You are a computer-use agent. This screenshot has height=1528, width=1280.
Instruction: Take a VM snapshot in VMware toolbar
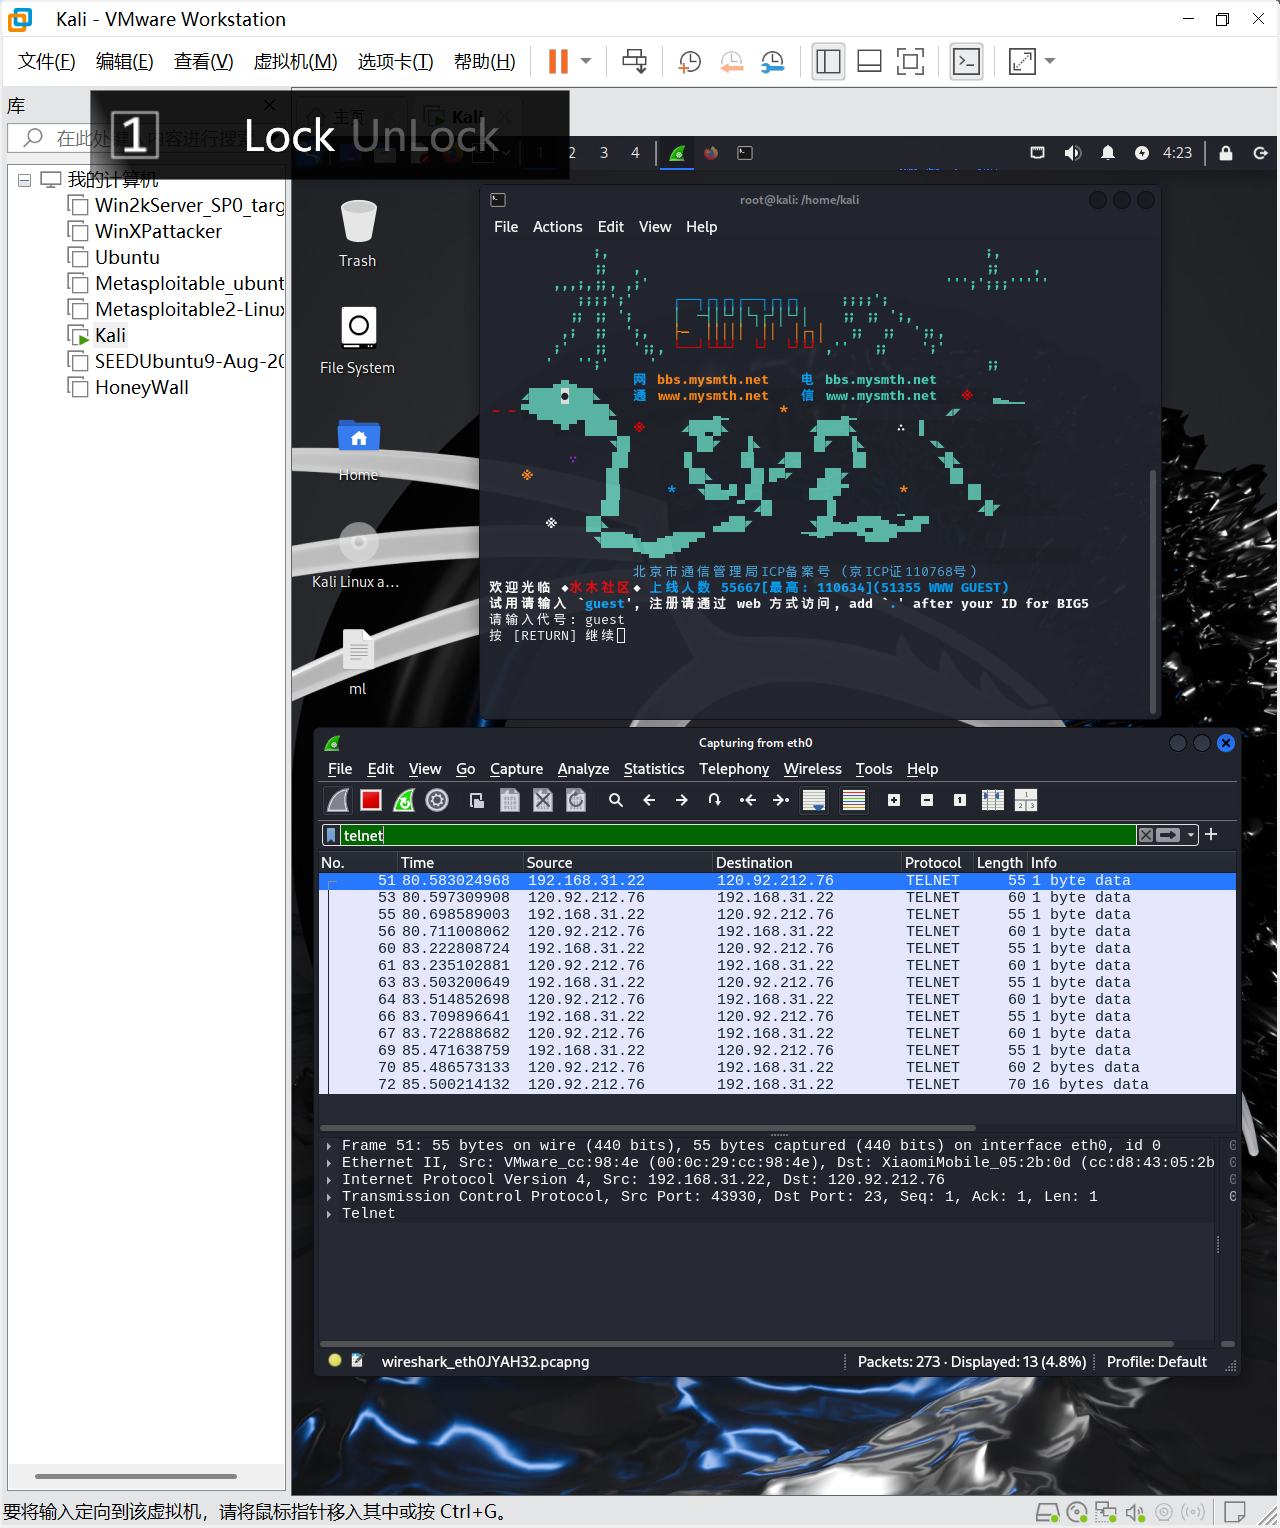(690, 61)
